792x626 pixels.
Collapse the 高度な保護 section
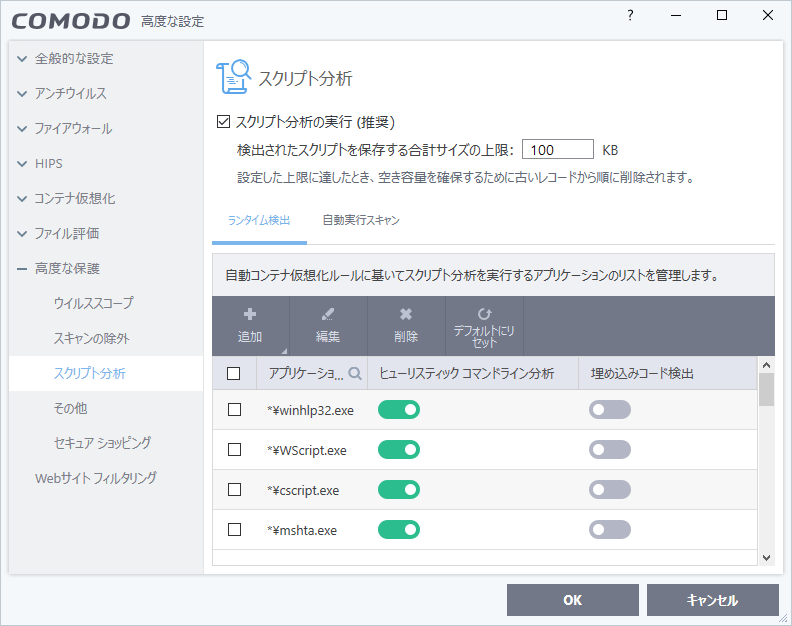22,269
